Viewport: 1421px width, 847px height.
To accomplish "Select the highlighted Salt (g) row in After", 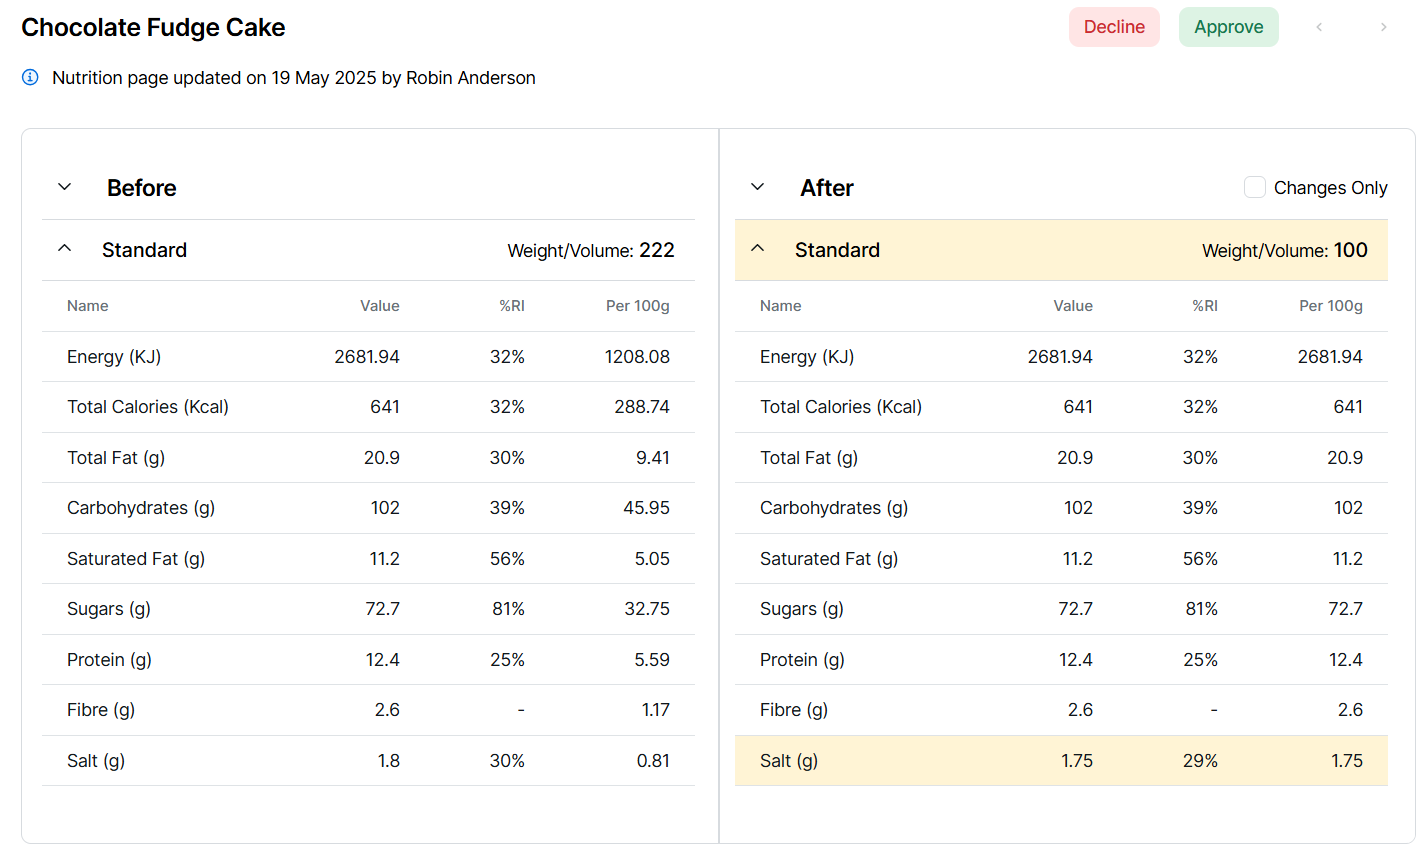I will click(1060, 761).
